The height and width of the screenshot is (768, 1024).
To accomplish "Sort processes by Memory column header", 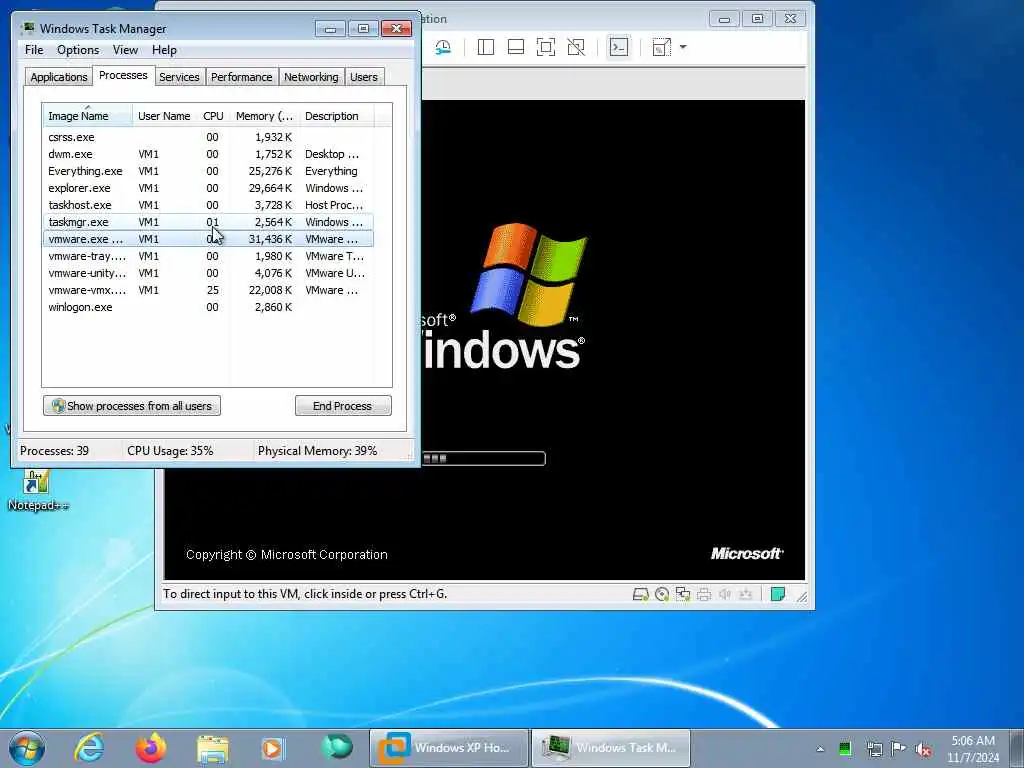I will click(264, 116).
